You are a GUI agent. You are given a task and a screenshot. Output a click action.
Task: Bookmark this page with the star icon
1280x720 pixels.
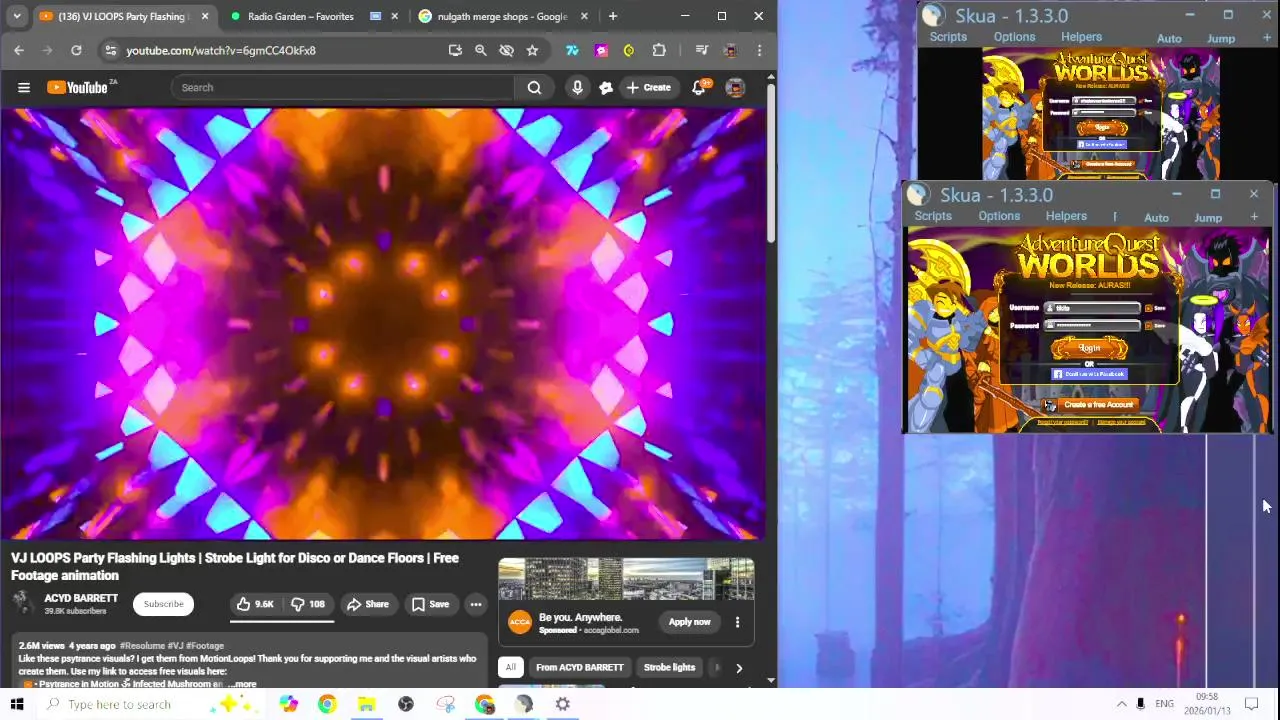tap(532, 50)
